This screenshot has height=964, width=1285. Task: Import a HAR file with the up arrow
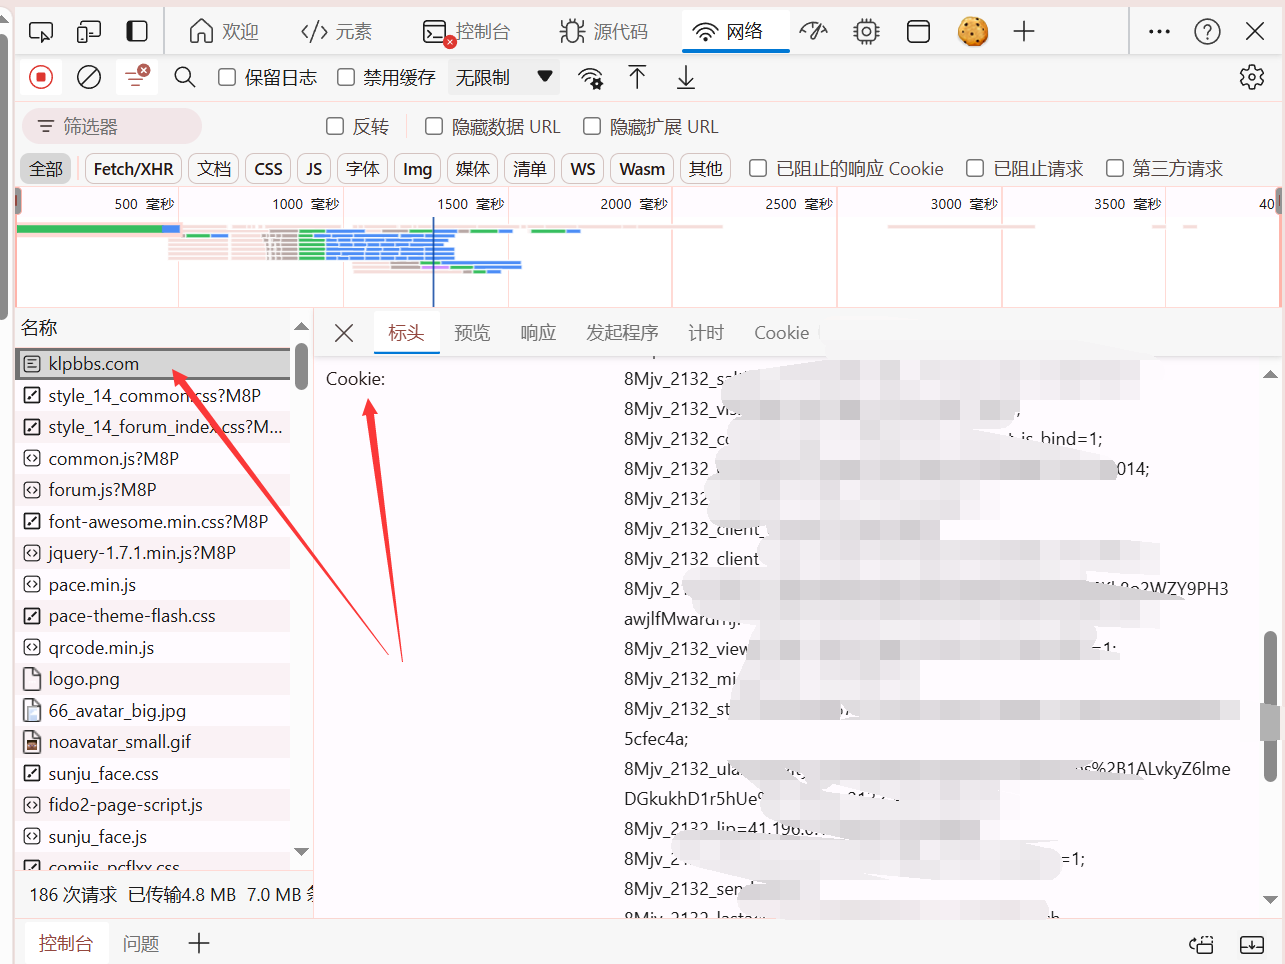(x=637, y=77)
